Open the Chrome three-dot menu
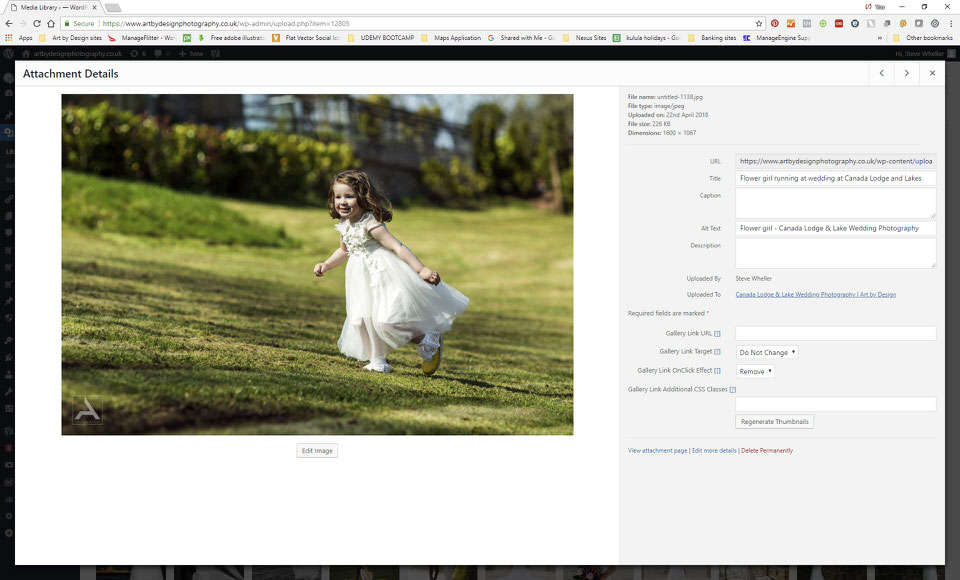 (951, 23)
